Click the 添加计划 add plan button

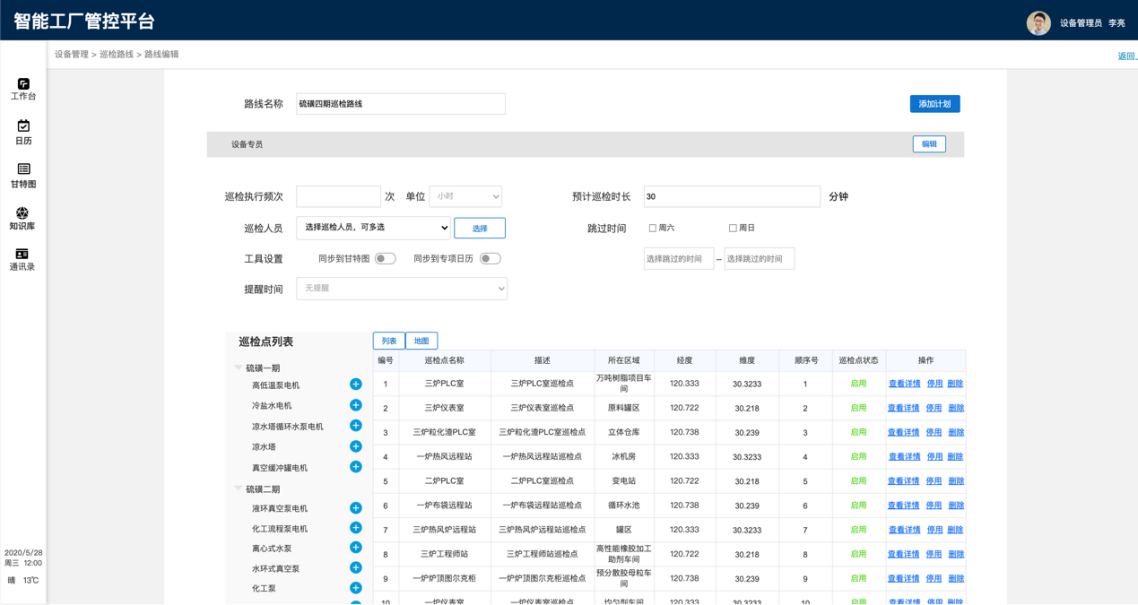pos(934,104)
